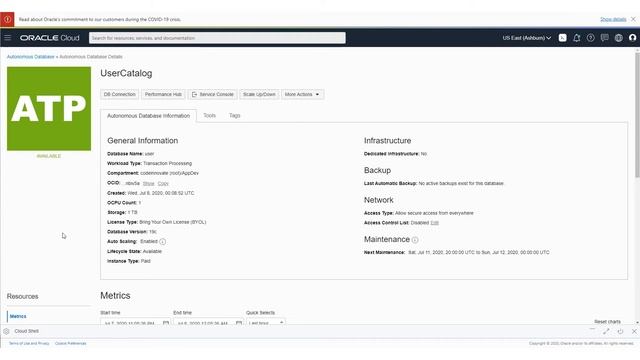Go to Autonomous Database breadcrumb
Viewport: 640px width, 360px height.
pyautogui.click(x=31, y=57)
